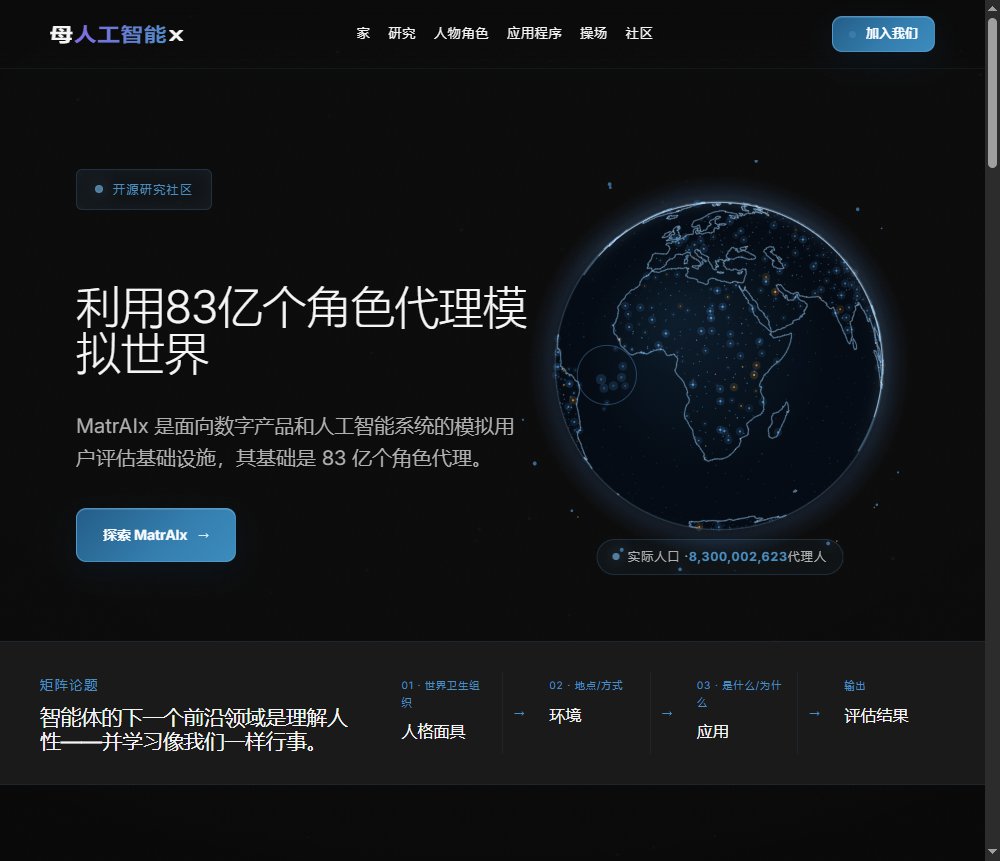The image size is (1000, 861).
Task: Click the 探索 MatrAIx button
Action: [156, 535]
